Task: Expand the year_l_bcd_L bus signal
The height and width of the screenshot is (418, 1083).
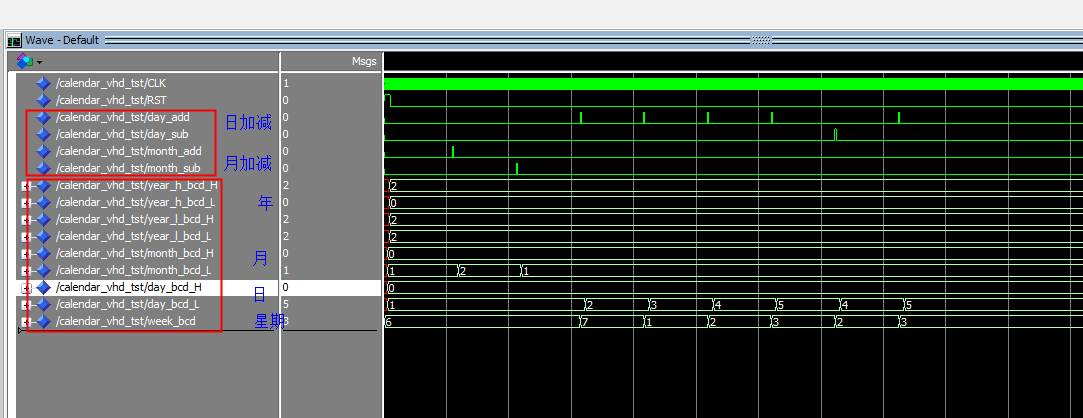Action: pos(26,237)
